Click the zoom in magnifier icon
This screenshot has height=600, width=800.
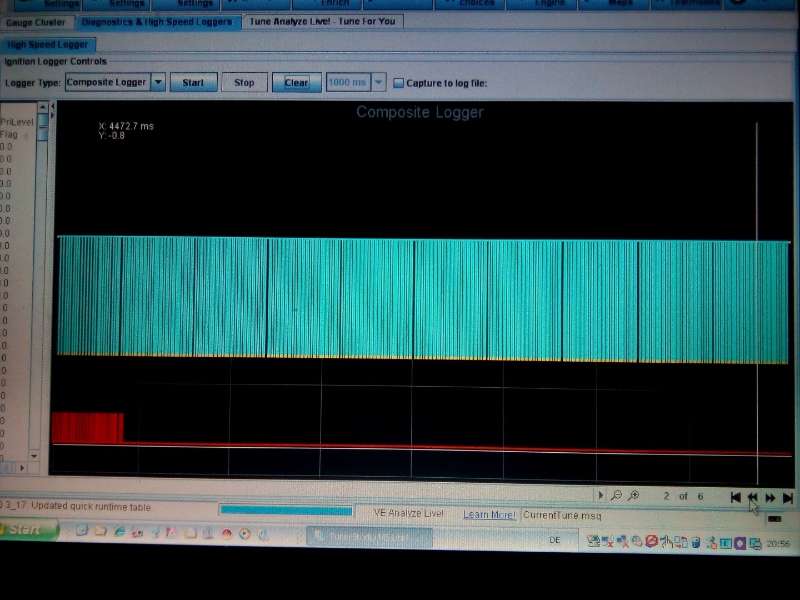(634, 496)
